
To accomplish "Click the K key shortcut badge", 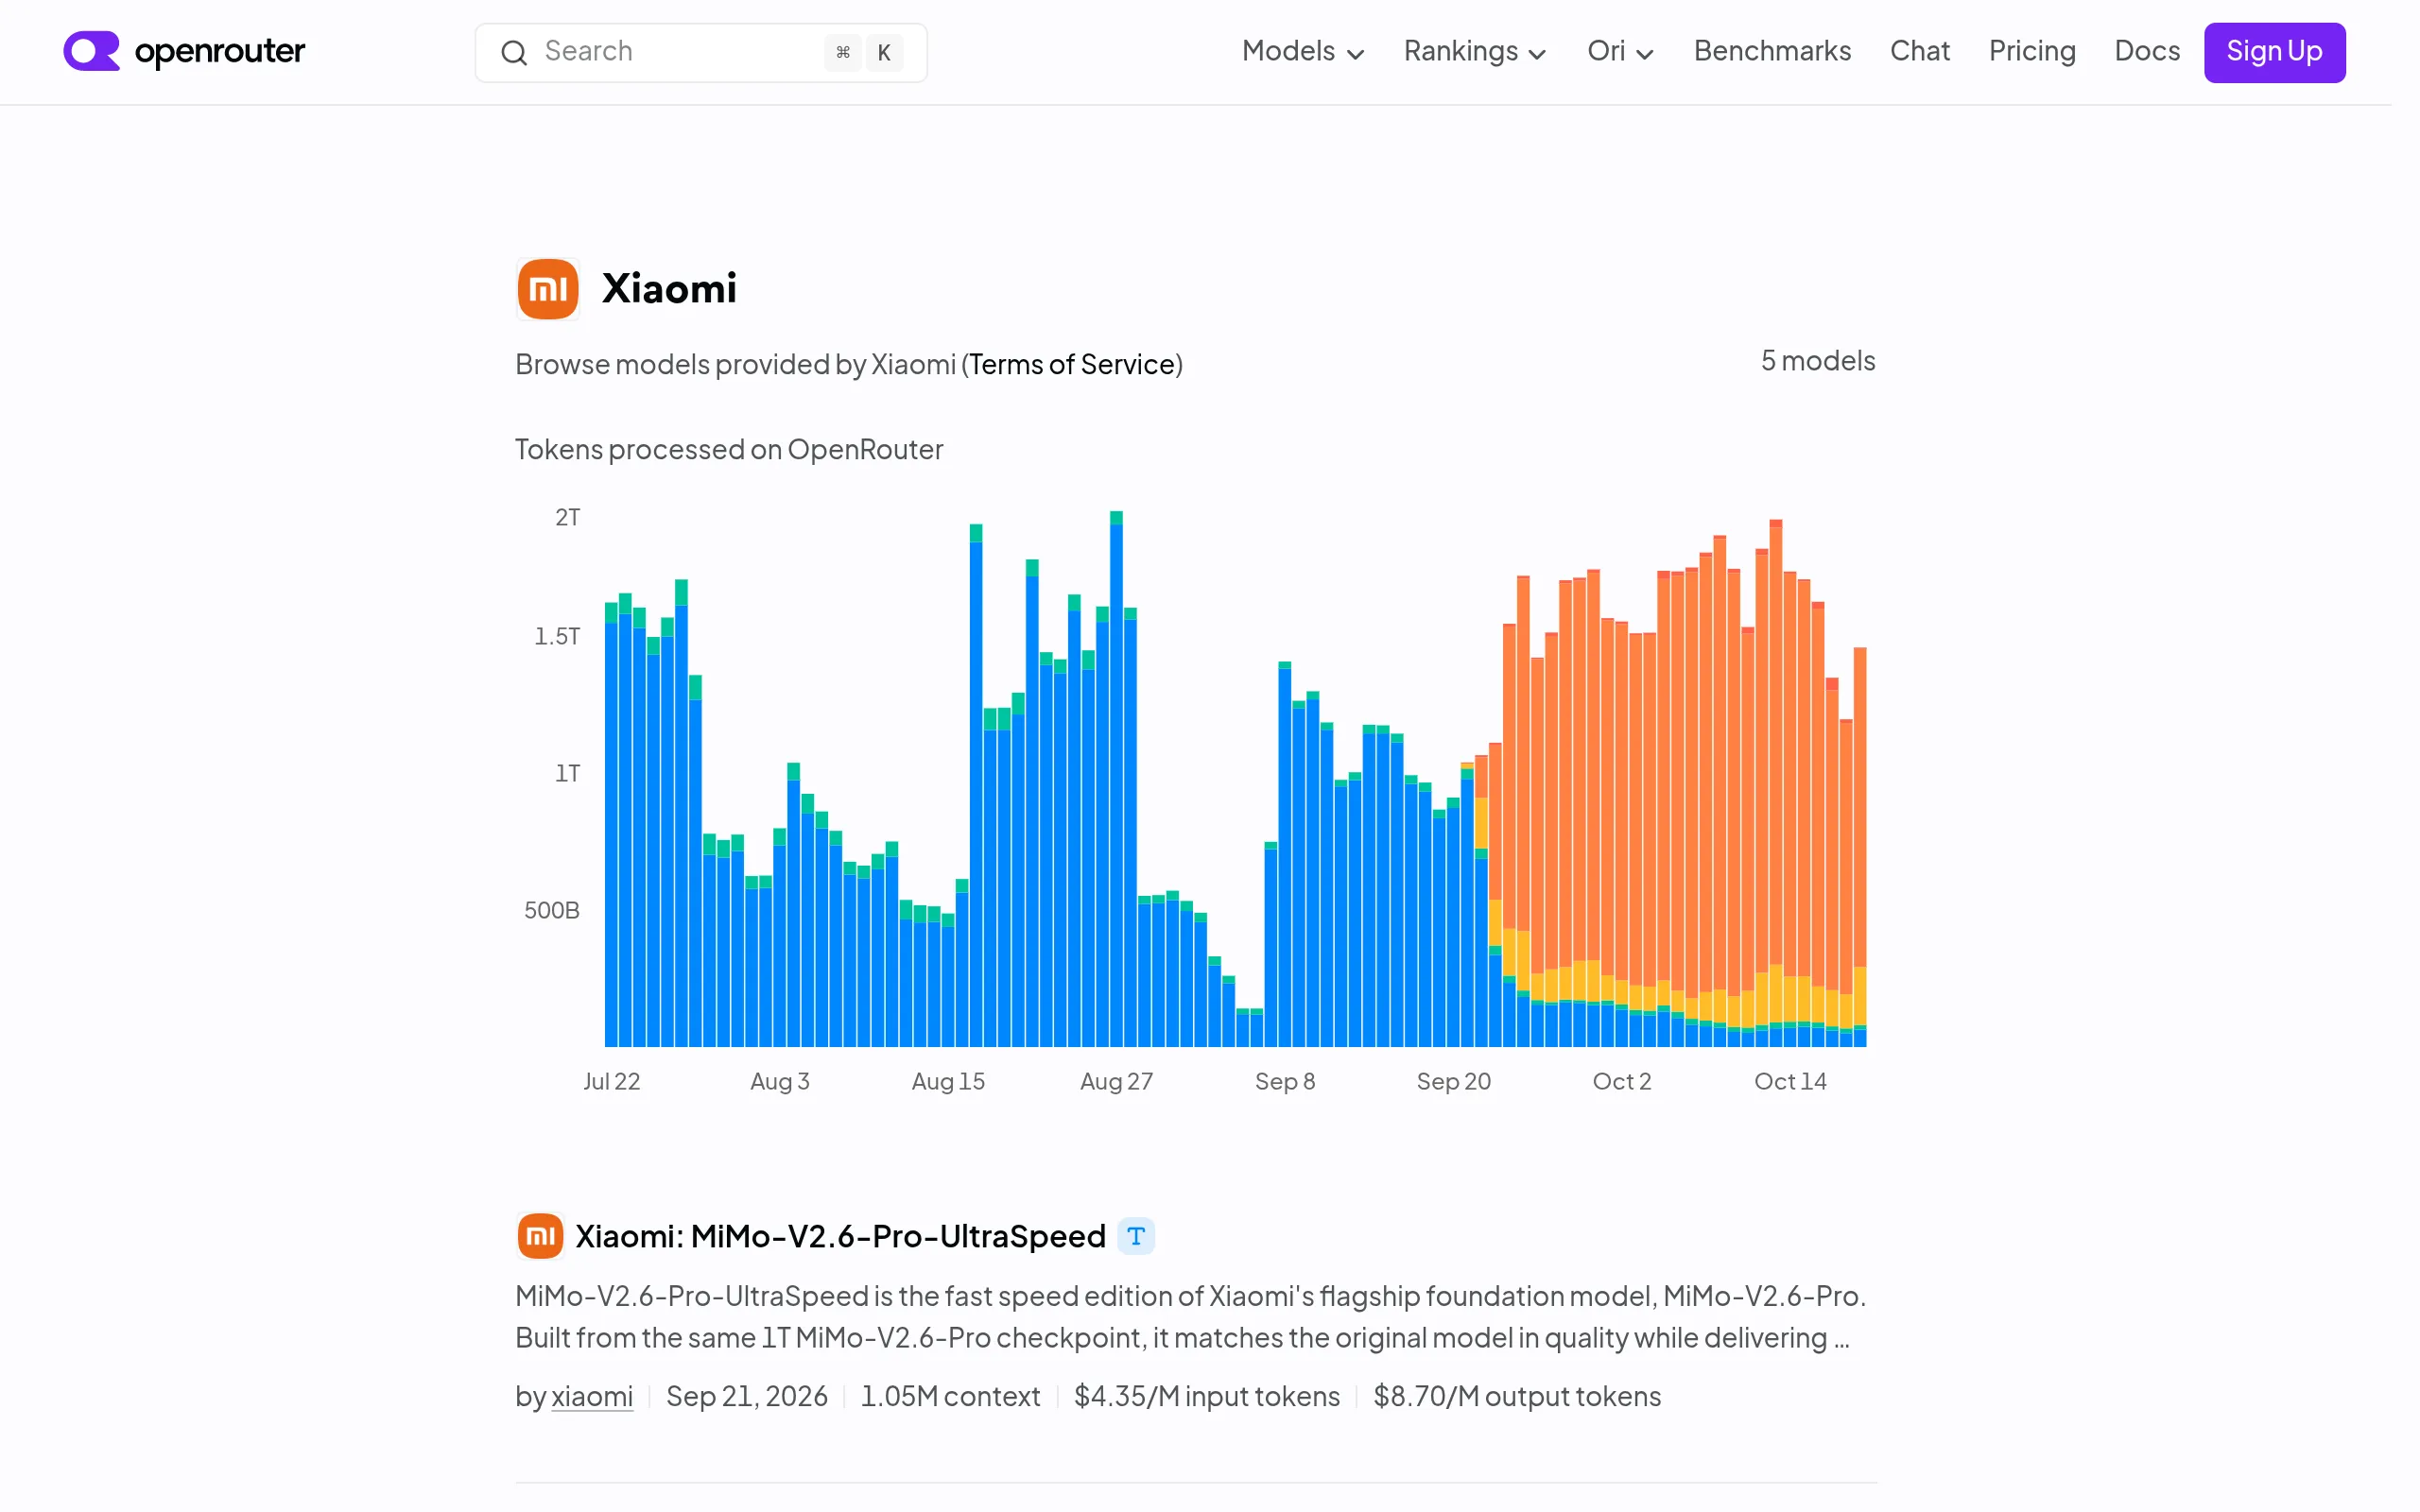I will (x=884, y=53).
